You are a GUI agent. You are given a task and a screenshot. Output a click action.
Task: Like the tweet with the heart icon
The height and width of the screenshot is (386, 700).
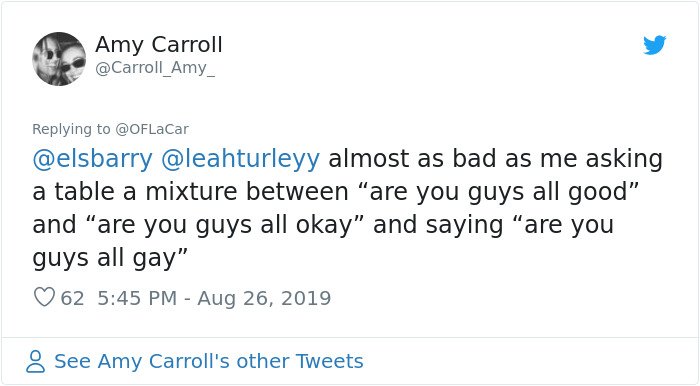click(x=44, y=297)
